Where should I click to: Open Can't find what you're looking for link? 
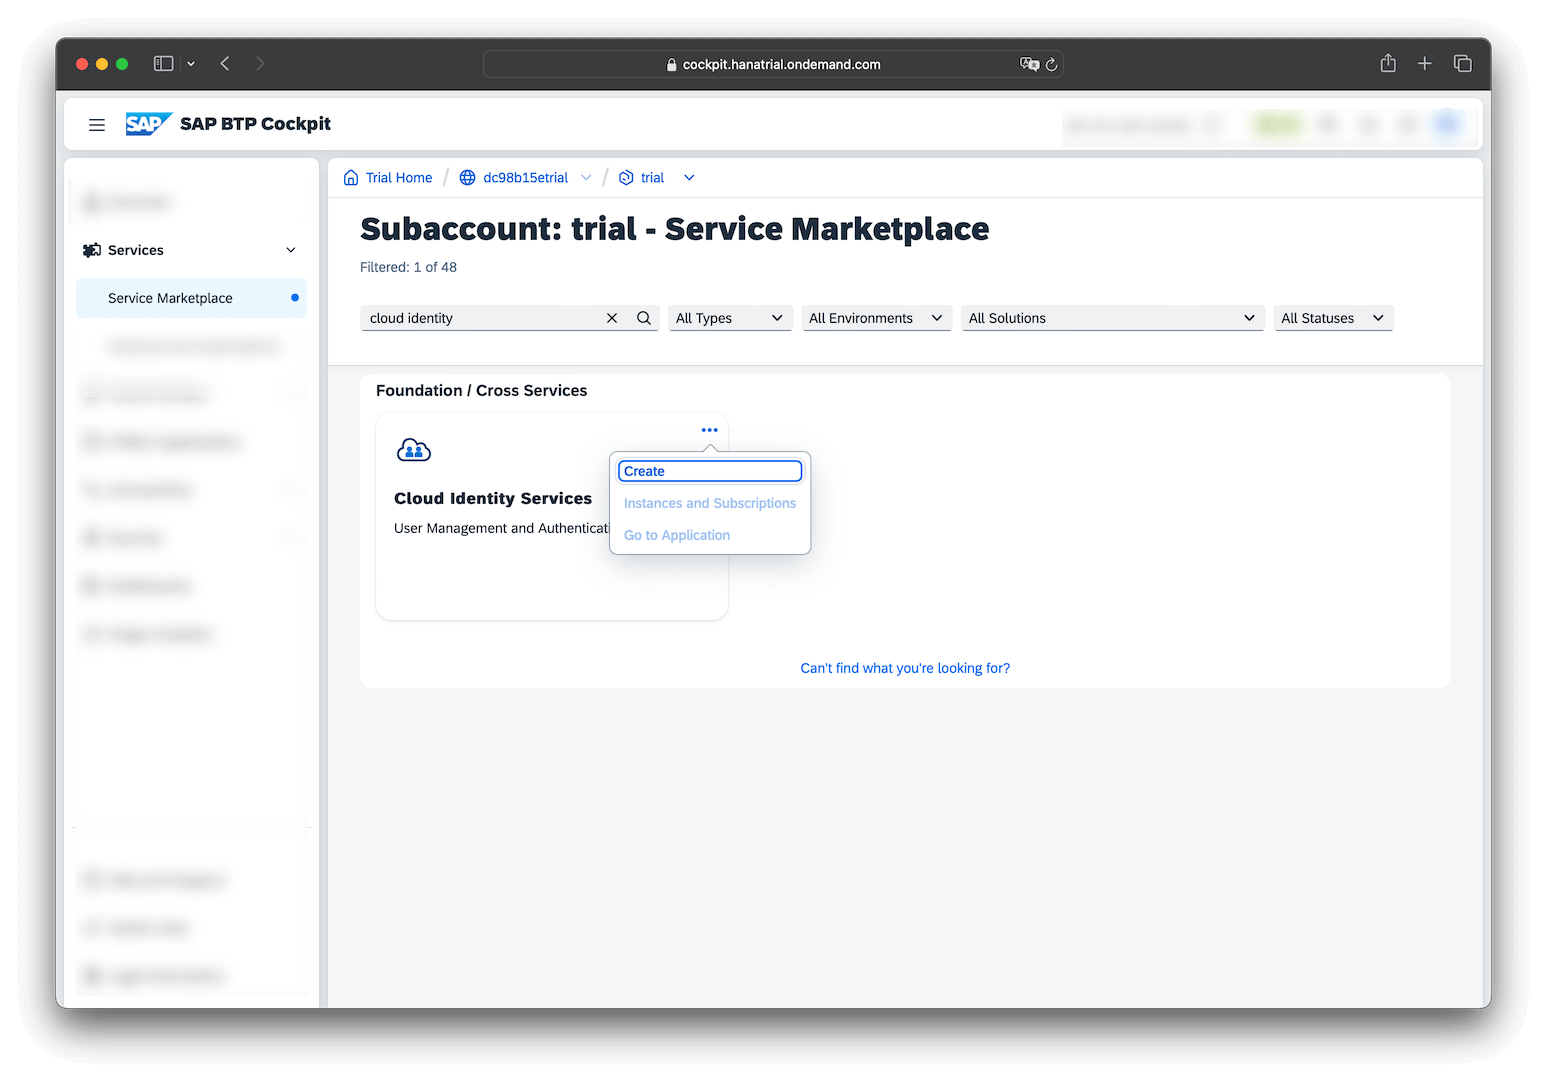tap(904, 667)
